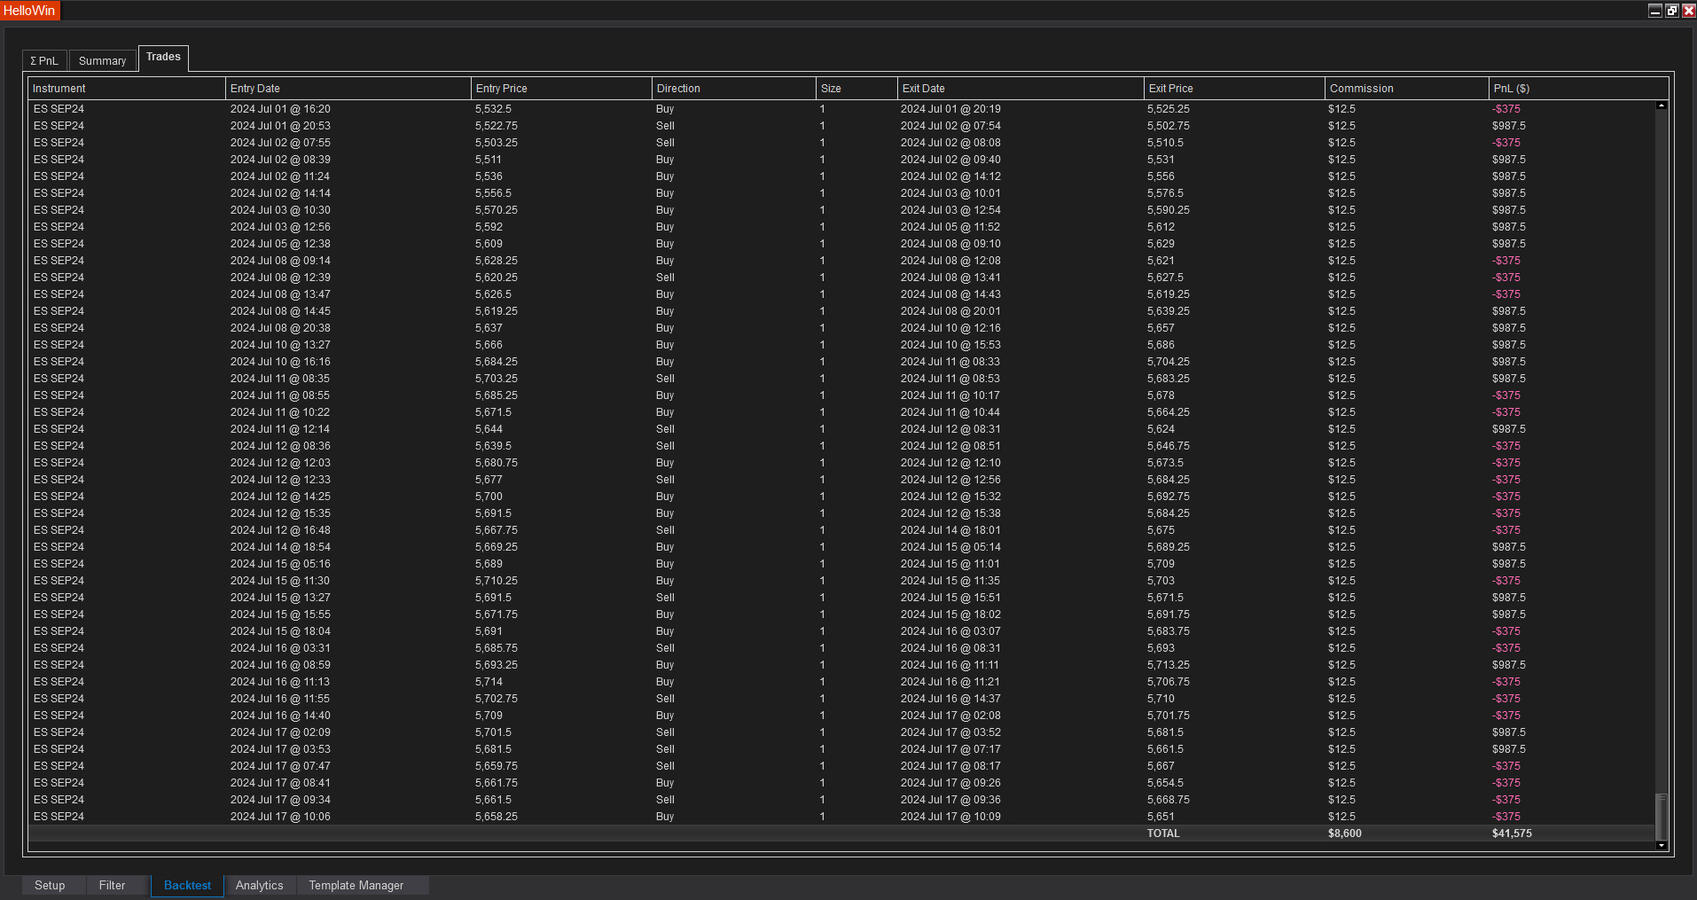Open the Summary tab
Image resolution: width=1697 pixels, height=900 pixels.
coord(102,61)
